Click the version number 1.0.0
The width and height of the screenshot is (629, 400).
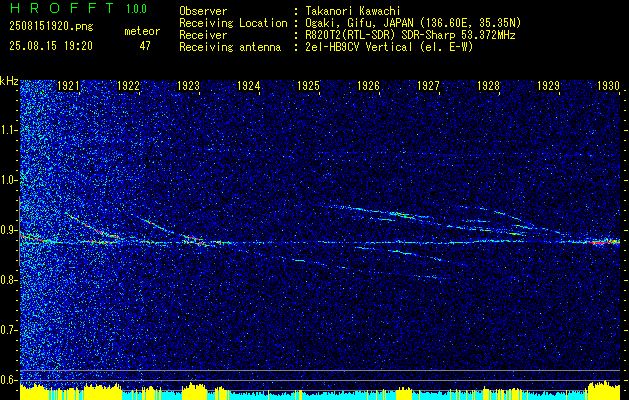coord(136,9)
